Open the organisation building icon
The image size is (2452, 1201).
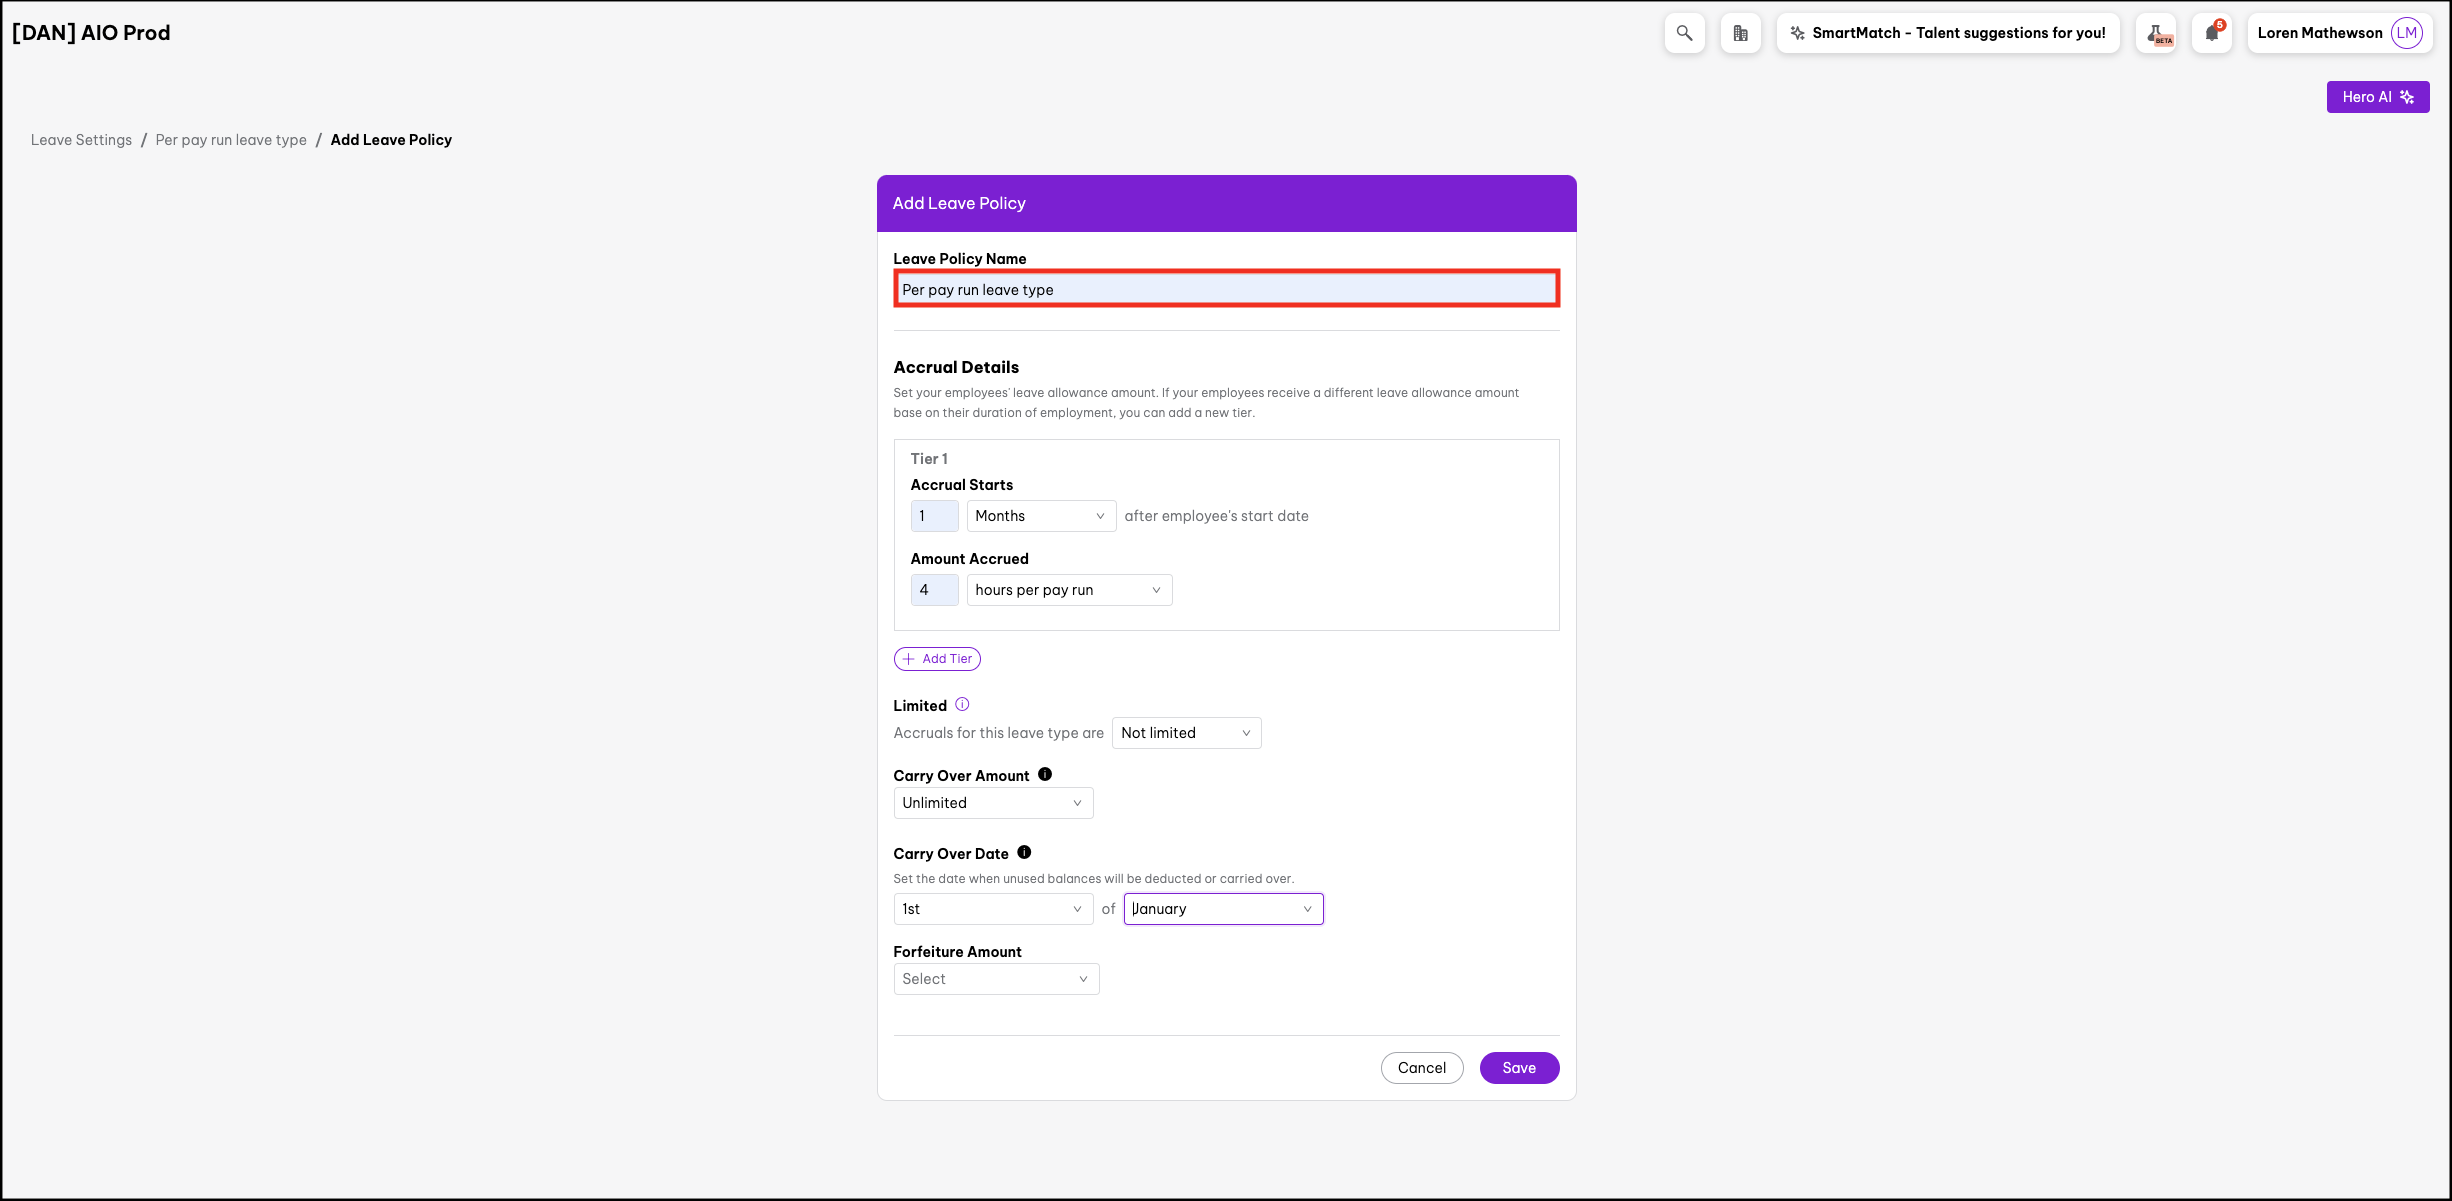click(1740, 33)
